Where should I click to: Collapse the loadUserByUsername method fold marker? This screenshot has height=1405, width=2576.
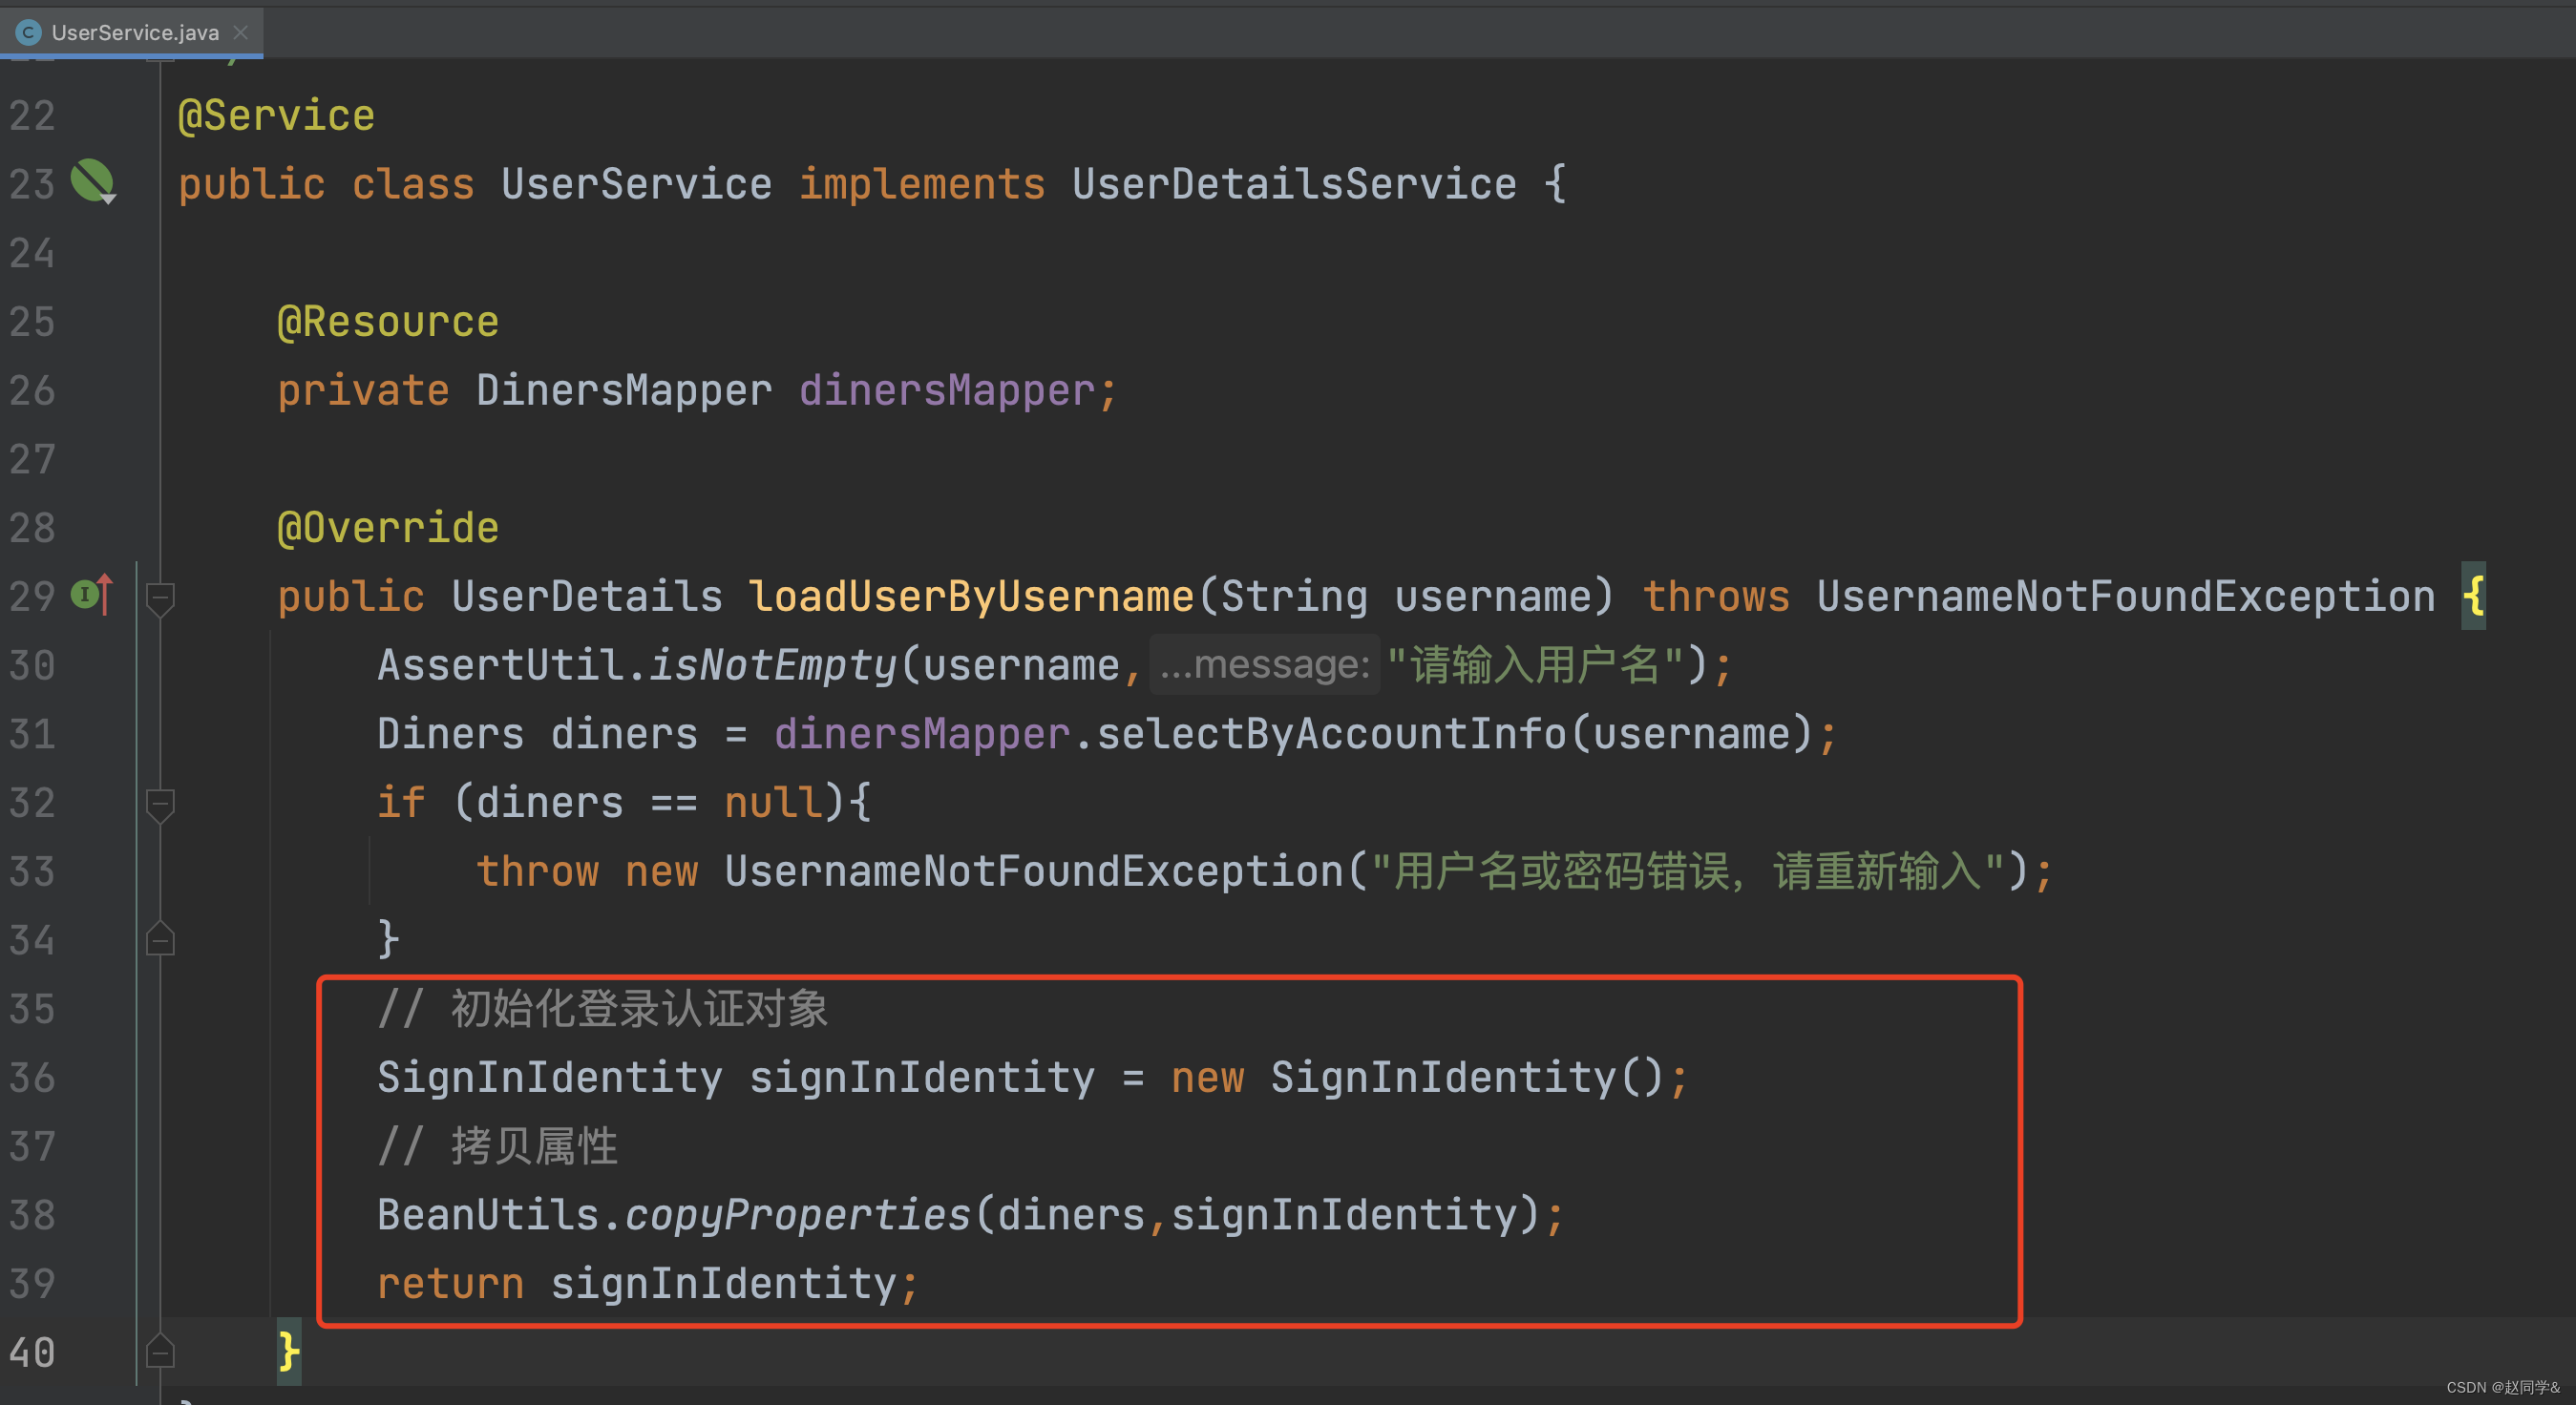[x=160, y=597]
